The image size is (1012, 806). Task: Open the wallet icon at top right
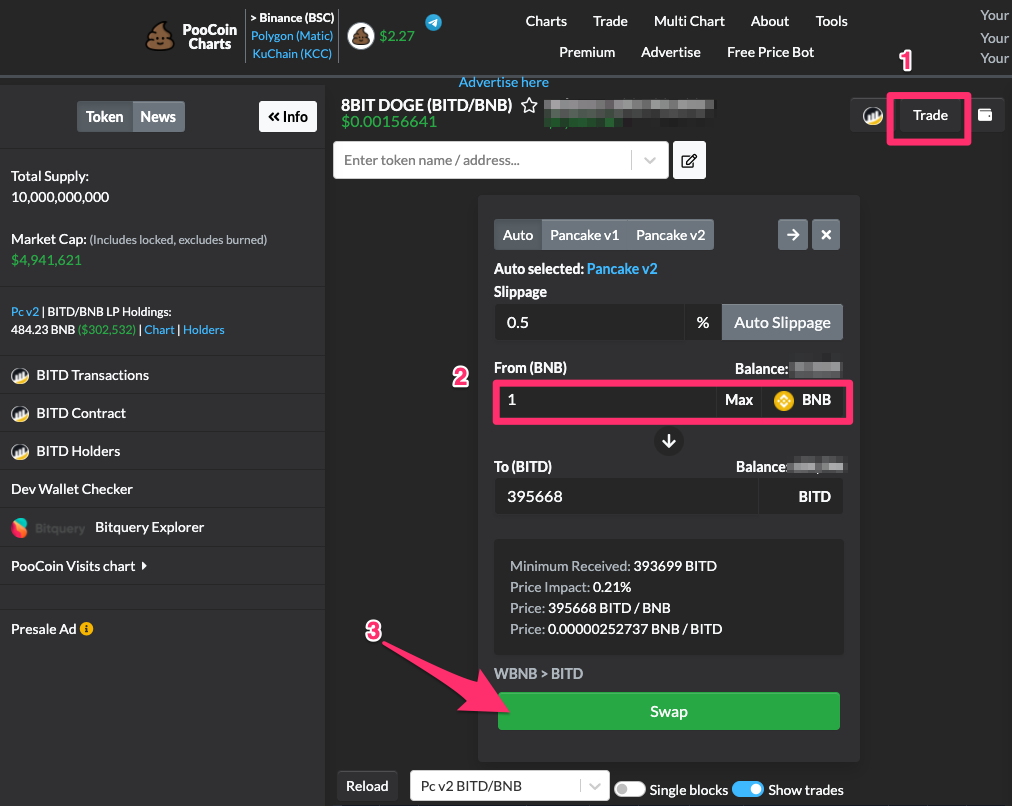point(985,115)
